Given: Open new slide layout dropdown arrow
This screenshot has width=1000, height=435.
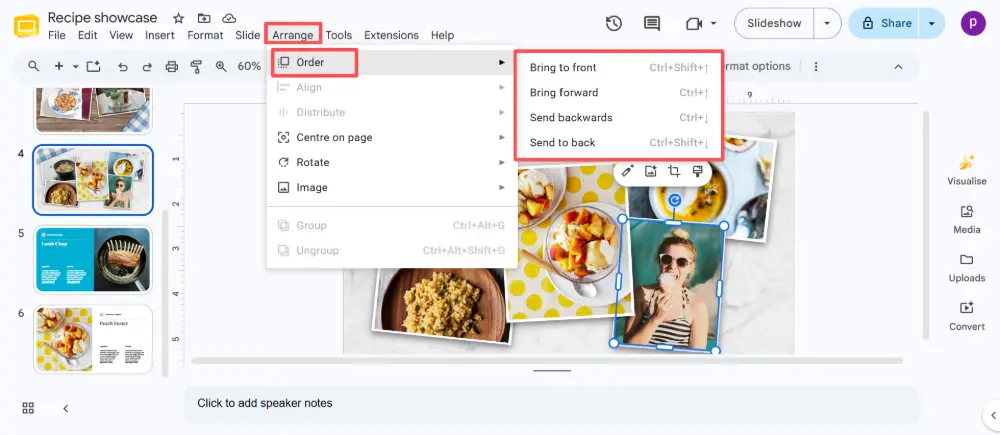Looking at the screenshot, I should (x=75, y=66).
